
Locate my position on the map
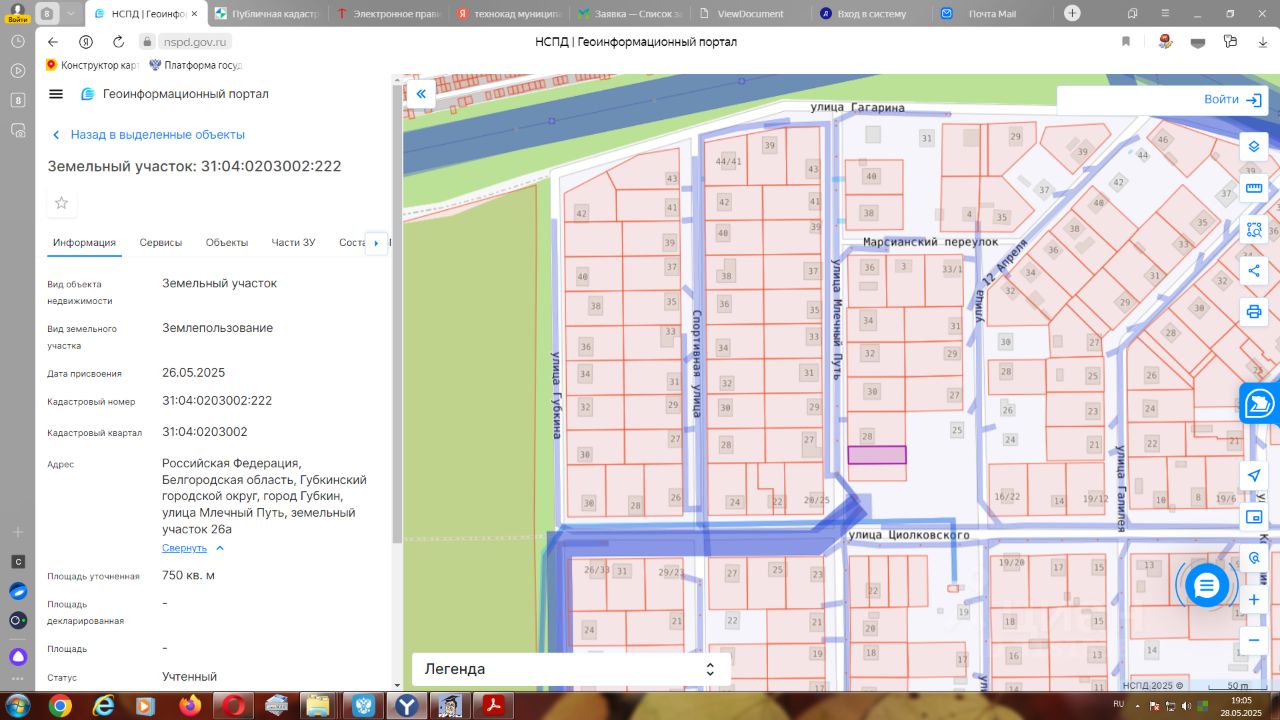point(1254,476)
